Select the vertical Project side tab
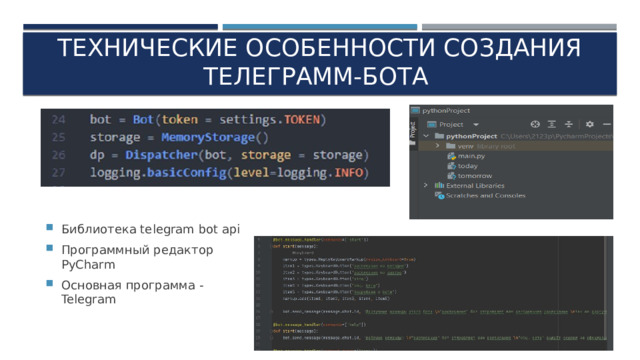 click(x=413, y=130)
